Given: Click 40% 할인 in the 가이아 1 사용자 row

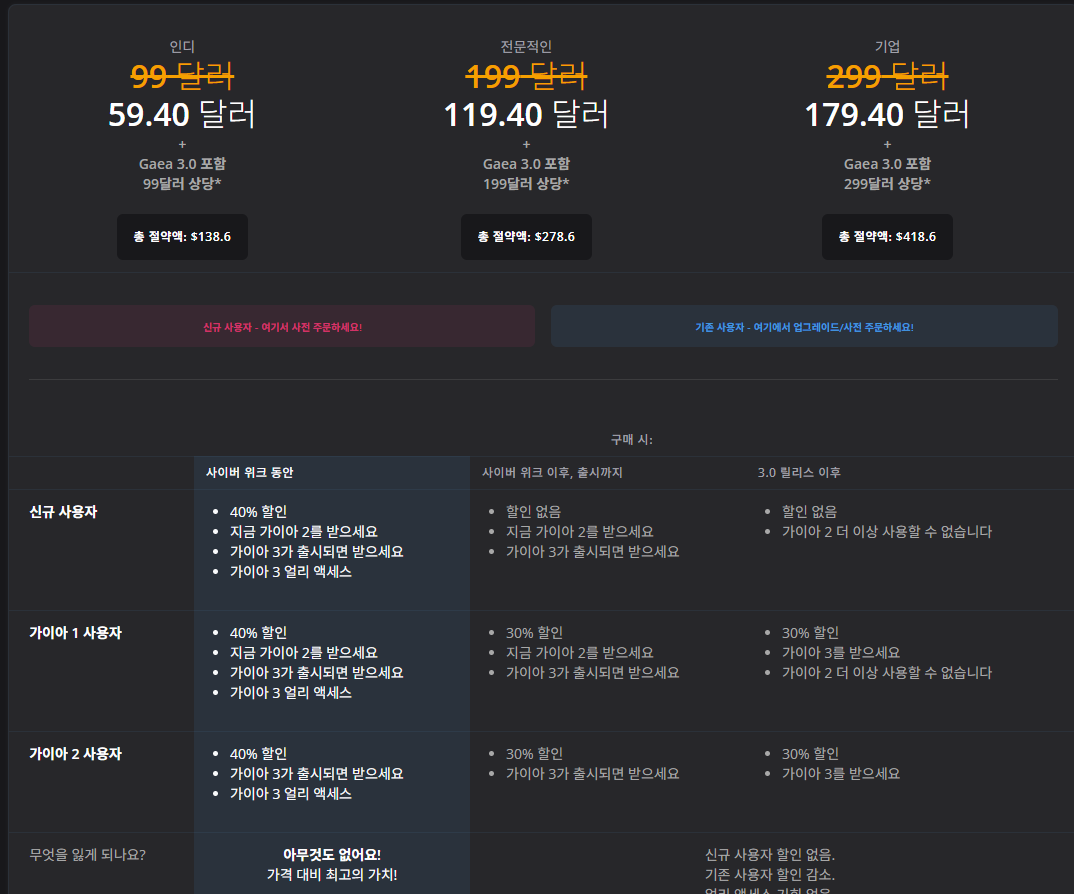Looking at the screenshot, I should tap(258, 632).
